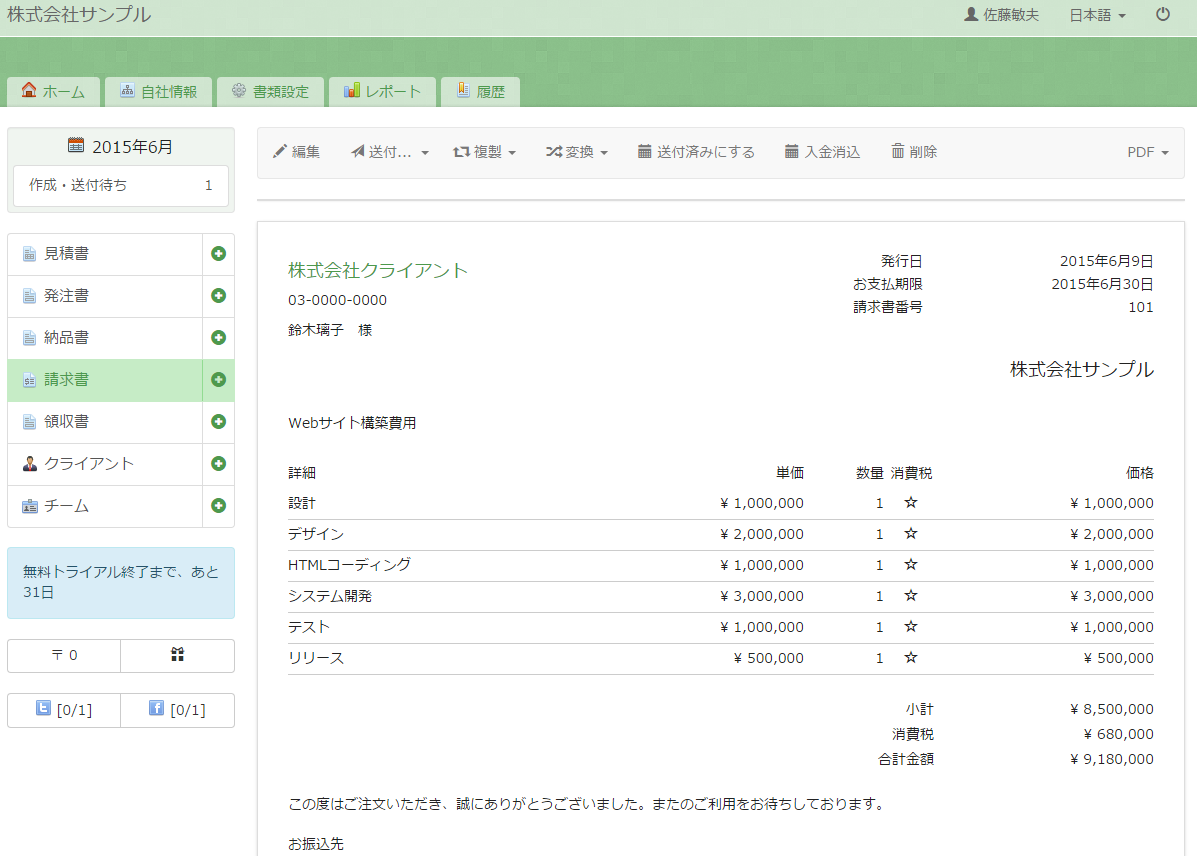The width and height of the screenshot is (1197, 856).
Task: Select 請求書 in sidebar
Action: (x=105, y=380)
